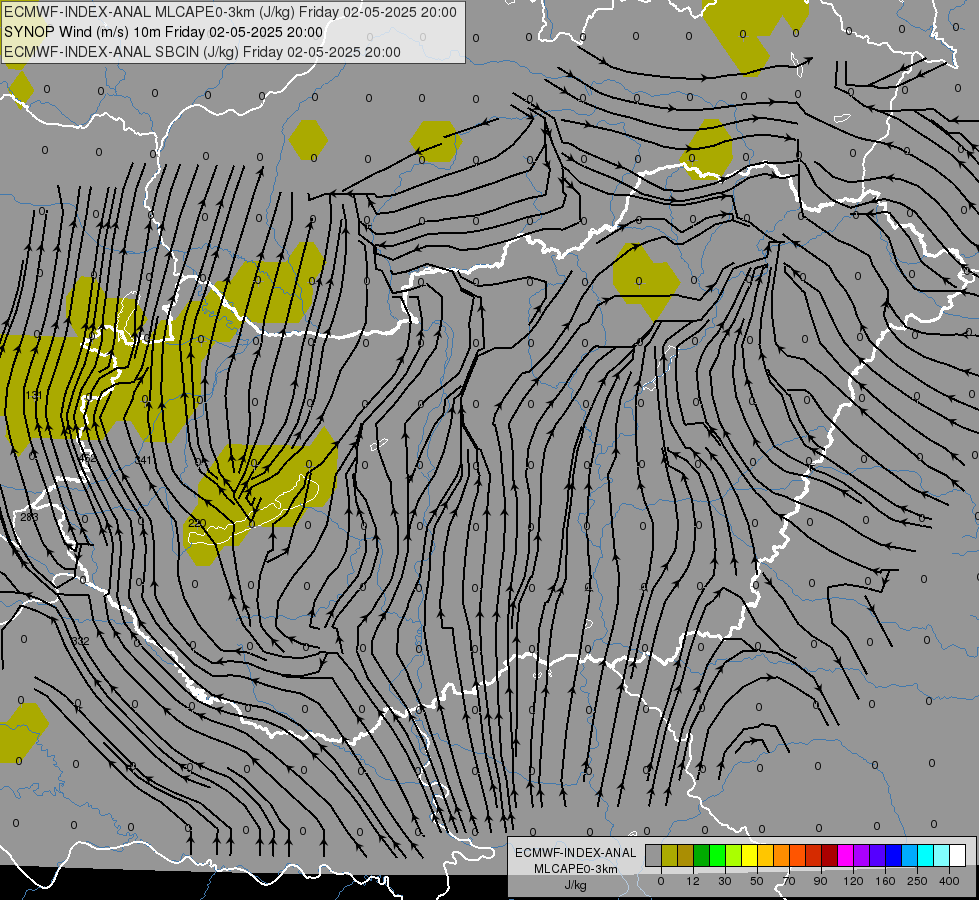The height and width of the screenshot is (900, 979).
Task: Pick the dark maroon legend swatch
Action: coord(829,855)
